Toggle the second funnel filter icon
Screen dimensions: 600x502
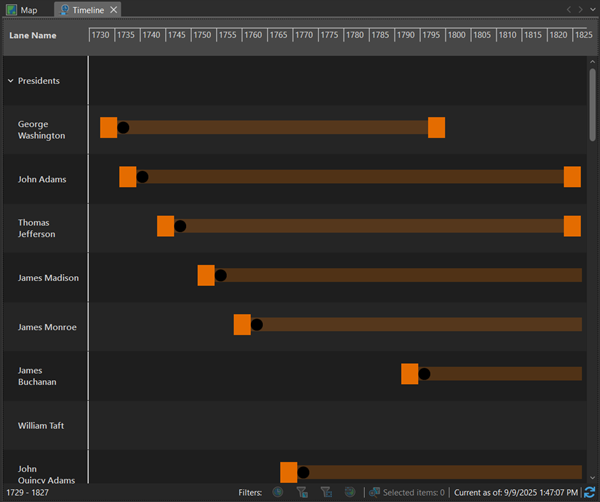(x=326, y=492)
